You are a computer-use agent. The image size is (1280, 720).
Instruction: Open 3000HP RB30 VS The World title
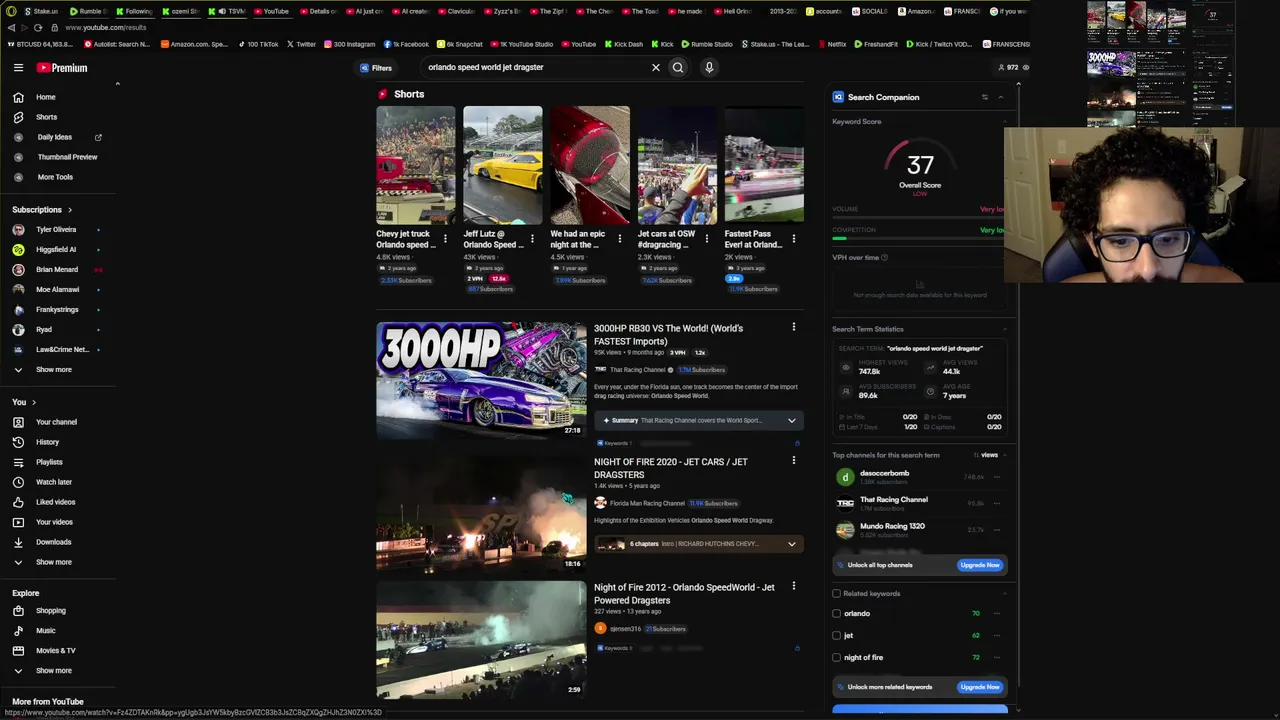click(668, 335)
